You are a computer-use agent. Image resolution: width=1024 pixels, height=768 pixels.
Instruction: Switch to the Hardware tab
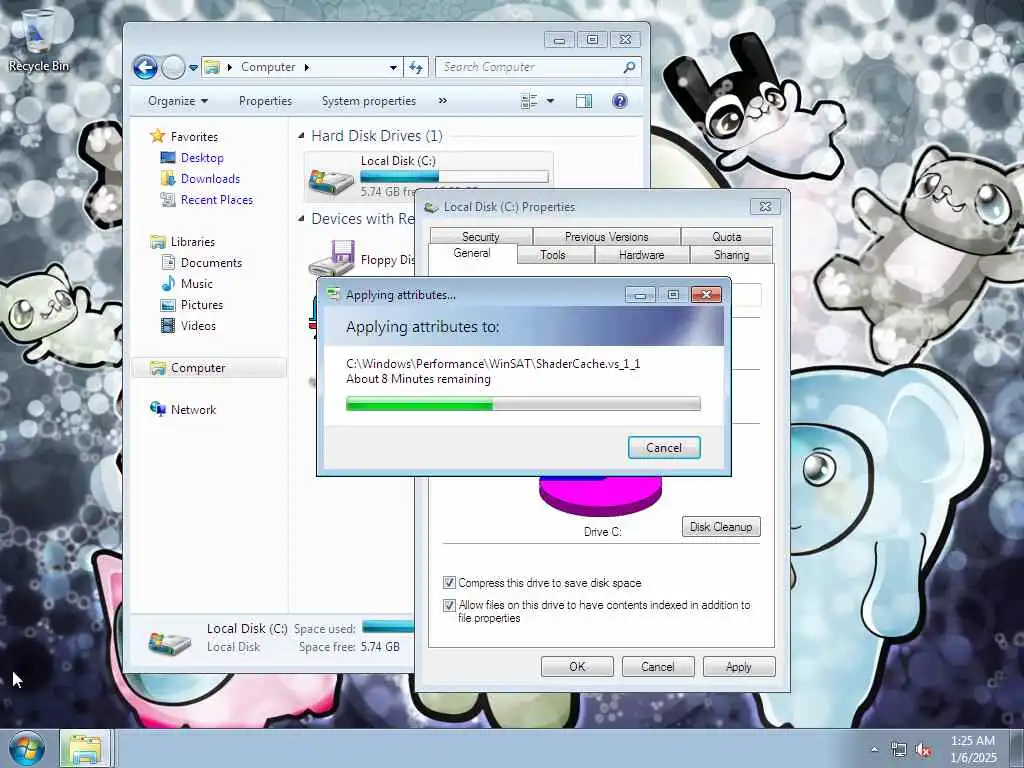[641, 255]
